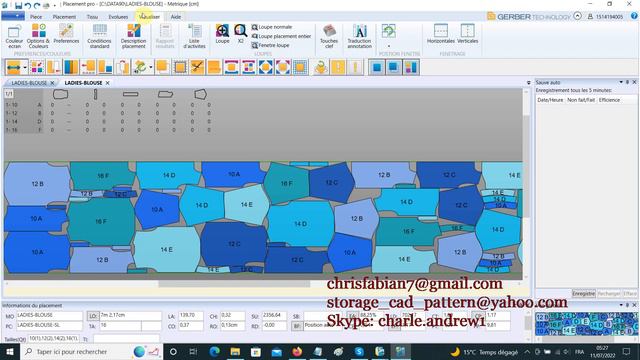The height and width of the screenshot is (360, 640).
Task: Save the file with toolbar disk icon
Action: (x=18, y=5)
